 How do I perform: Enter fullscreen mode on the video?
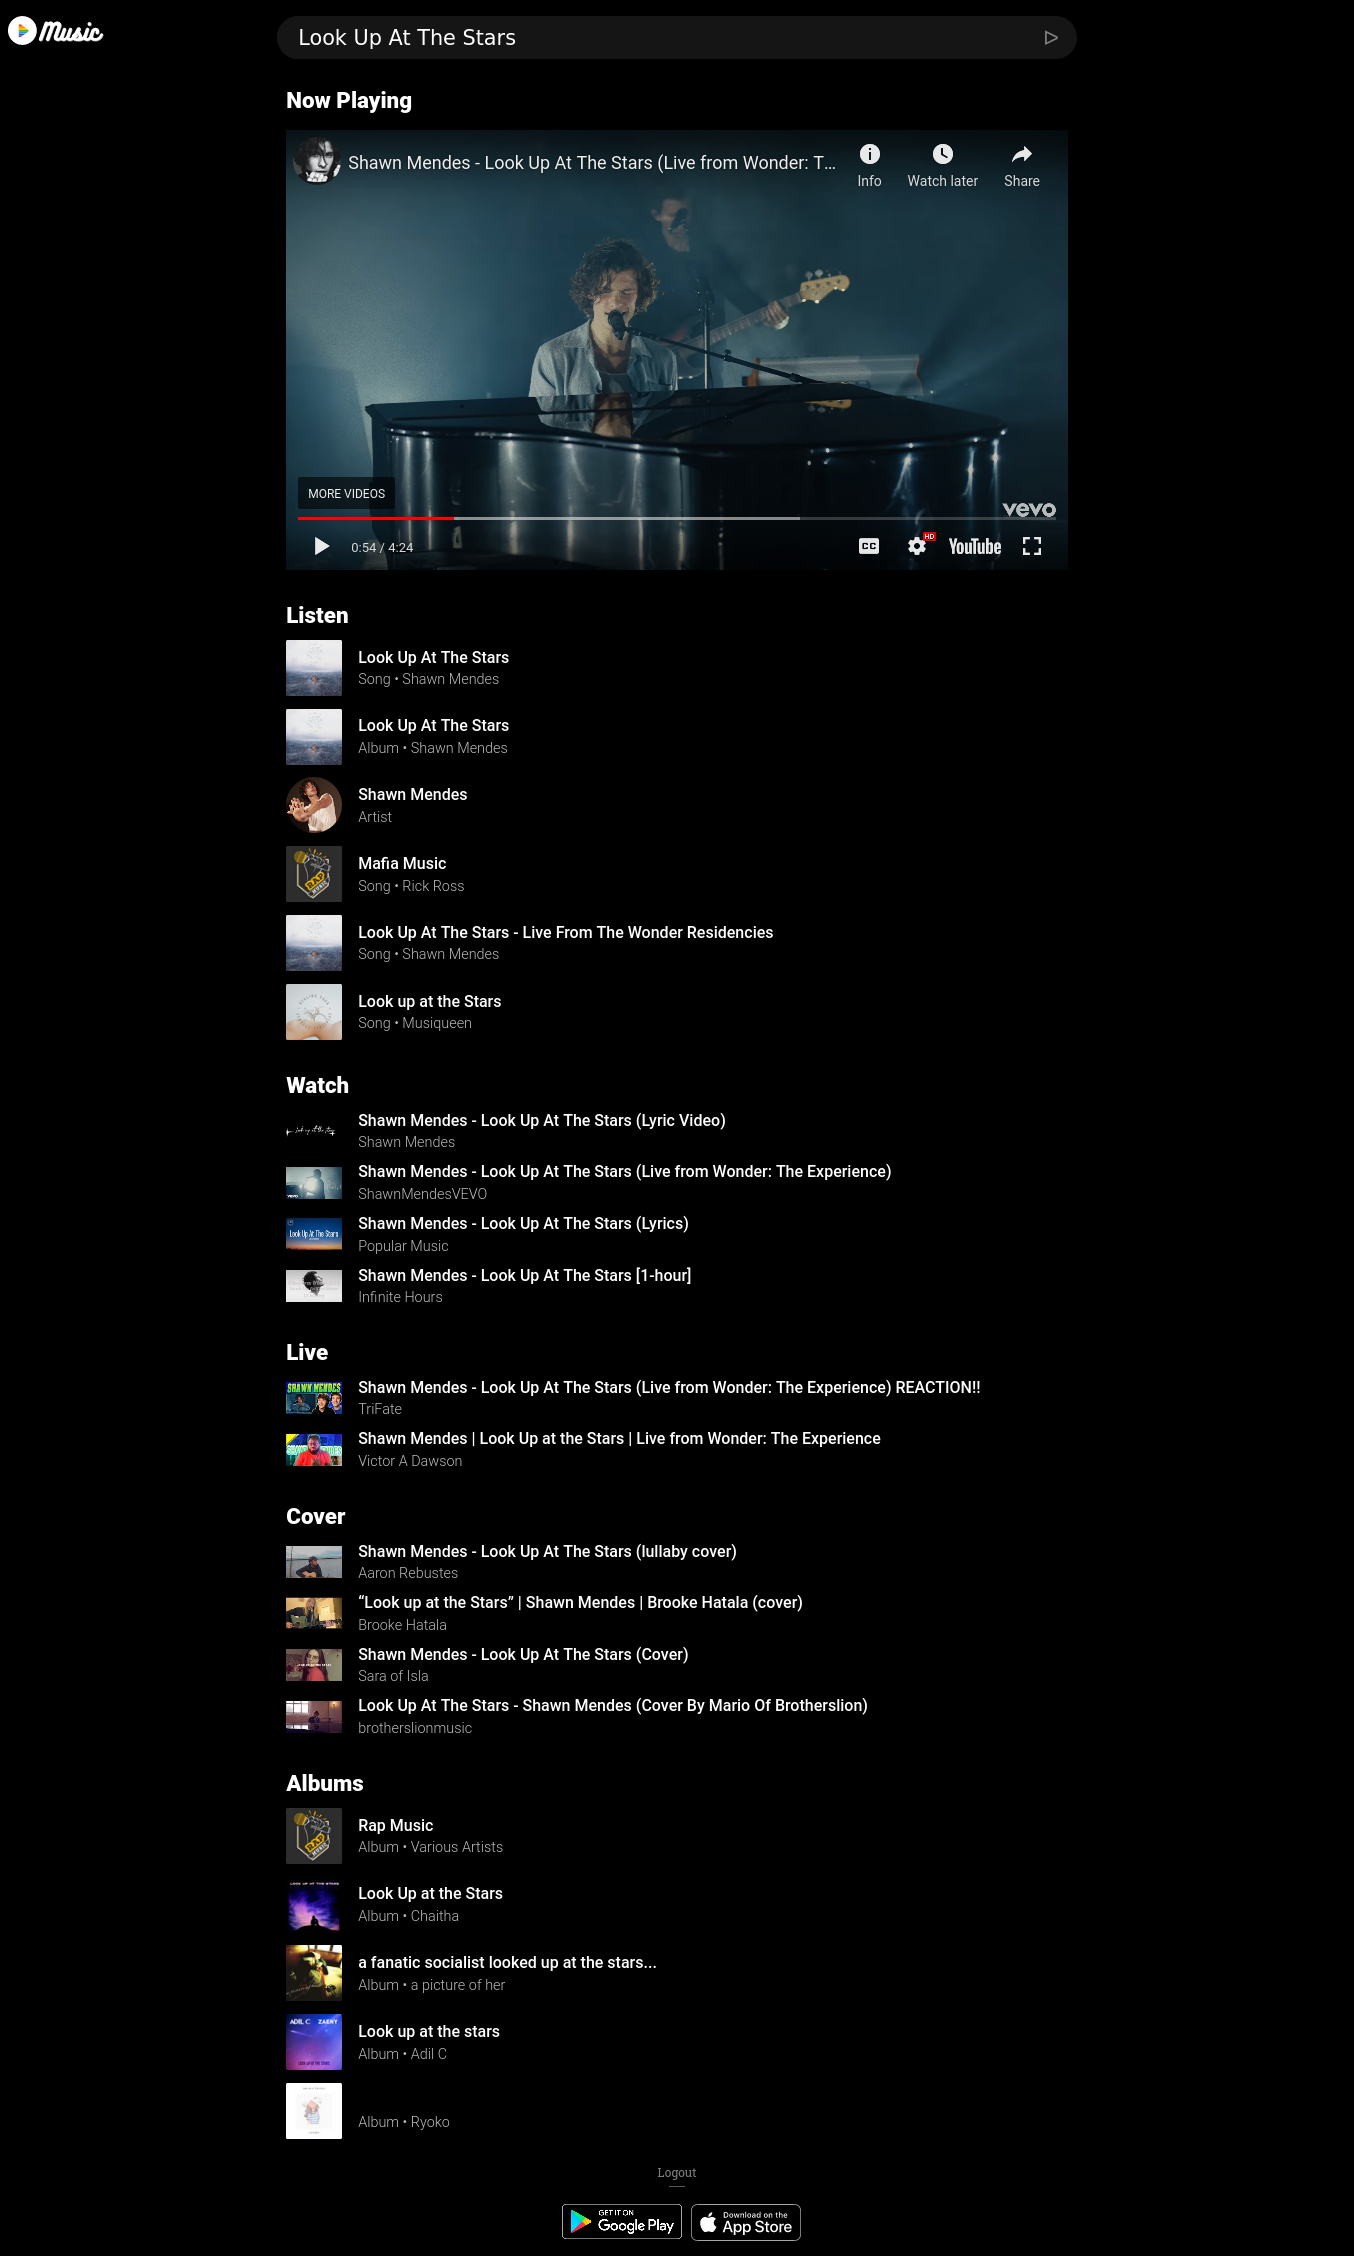point(1032,546)
